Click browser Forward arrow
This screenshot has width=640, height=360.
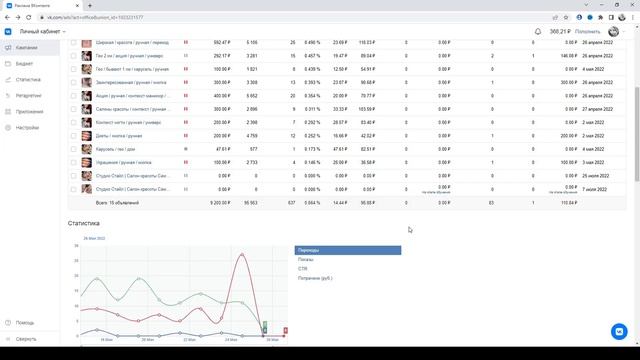click(18, 18)
